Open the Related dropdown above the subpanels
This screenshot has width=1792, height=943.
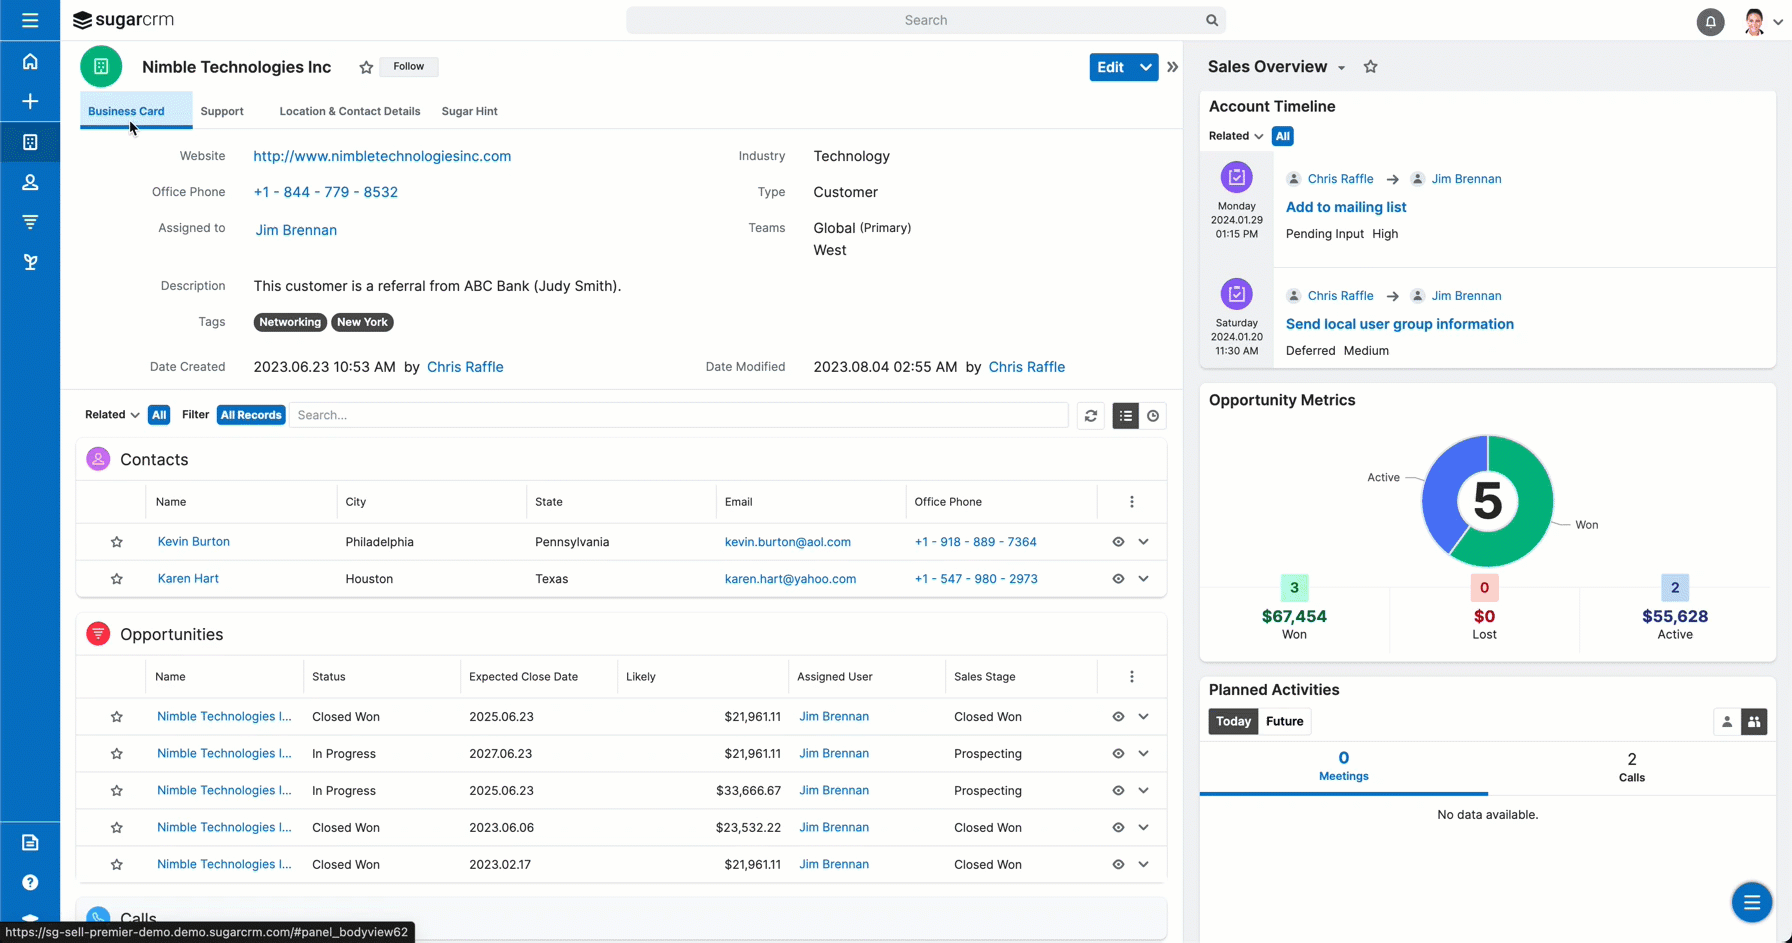pos(112,415)
